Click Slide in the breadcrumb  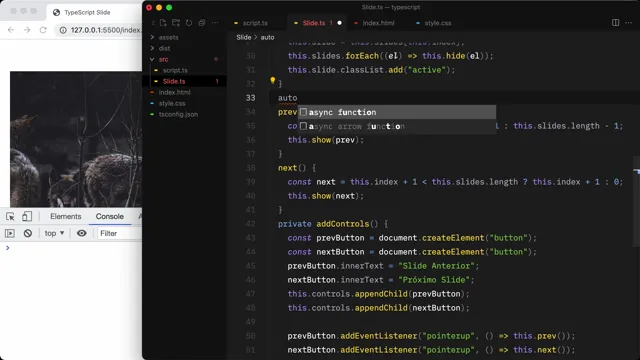pos(244,37)
